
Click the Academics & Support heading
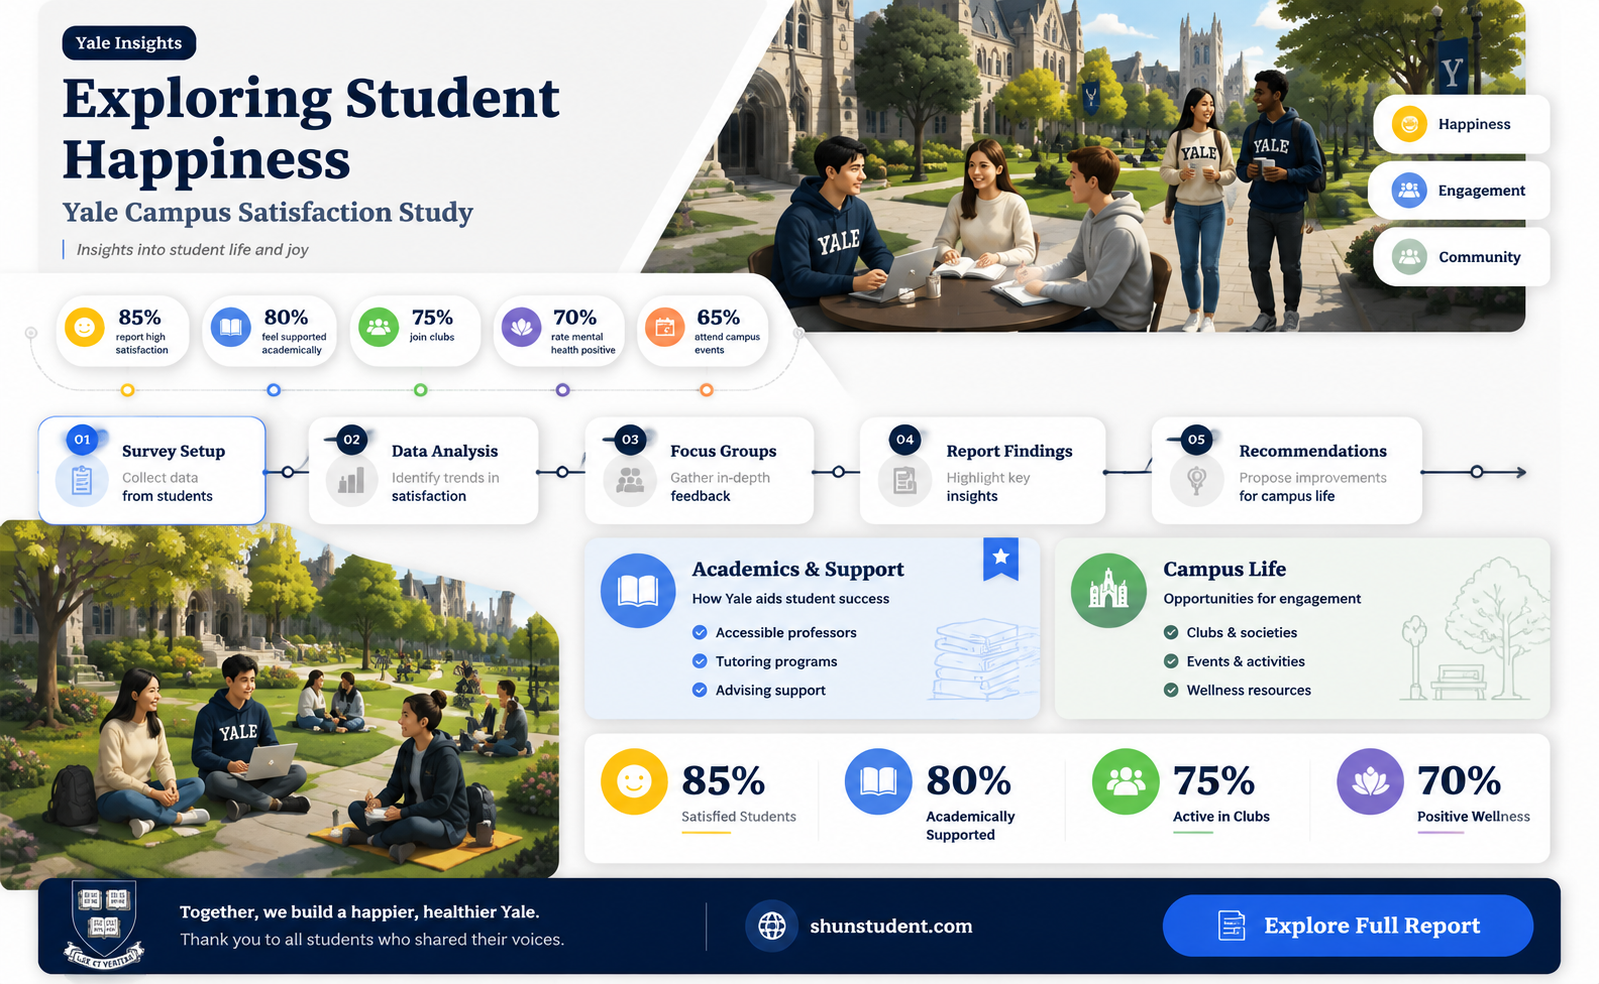point(798,569)
